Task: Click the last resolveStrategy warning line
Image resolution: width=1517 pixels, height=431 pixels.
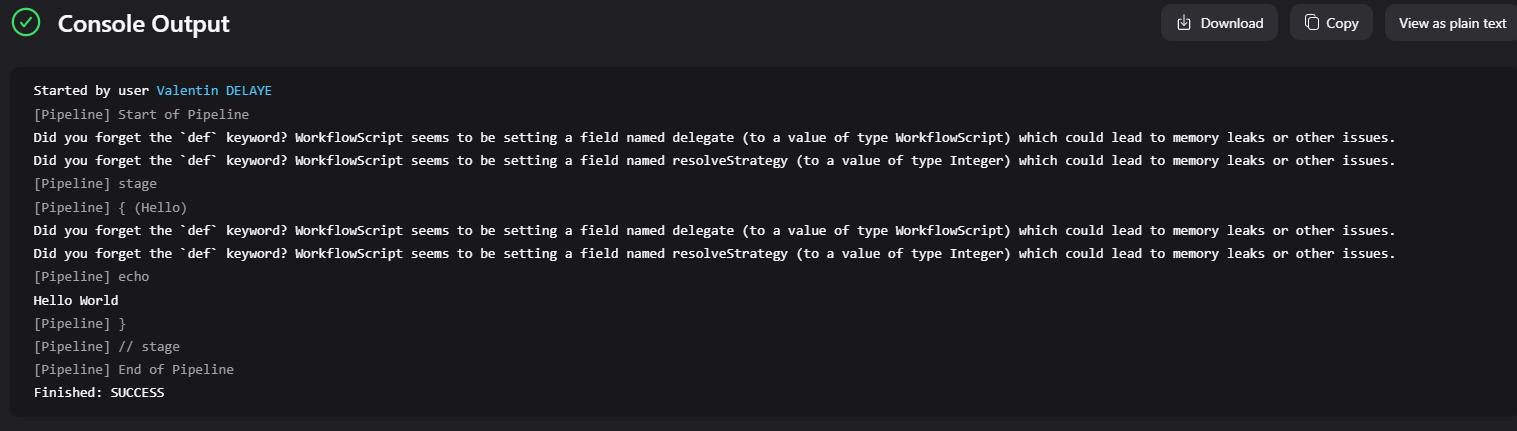Action: tap(713, 253)
